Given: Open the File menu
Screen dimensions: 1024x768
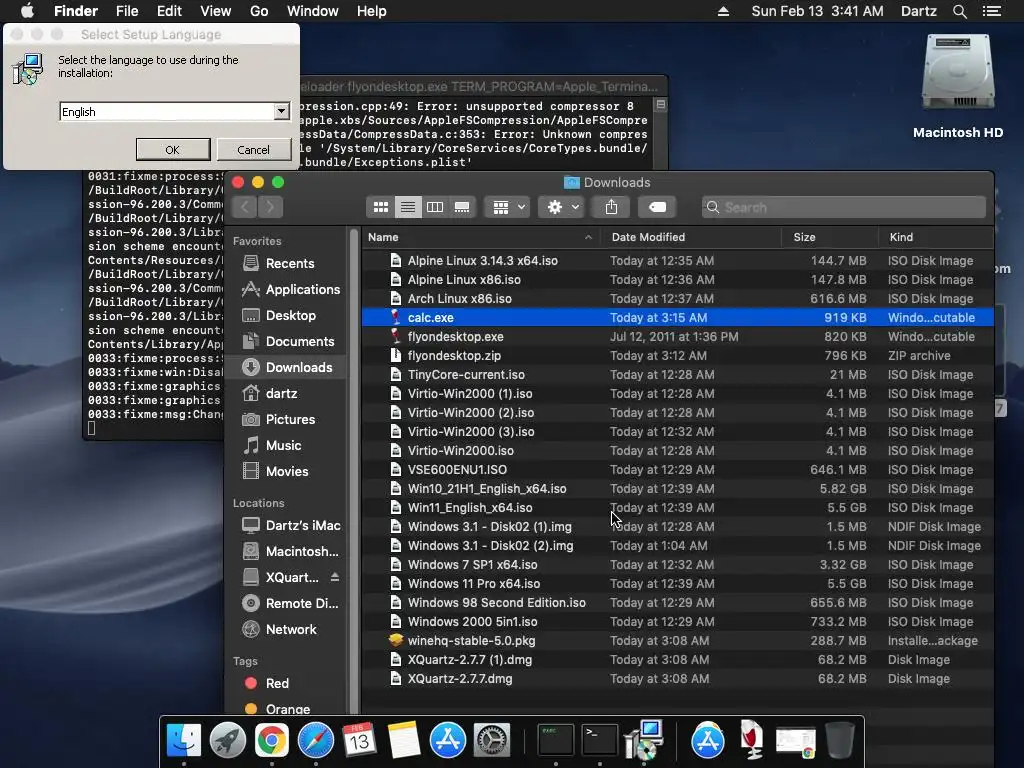Looking at the screenshot, I should click(x=127, y=11).
